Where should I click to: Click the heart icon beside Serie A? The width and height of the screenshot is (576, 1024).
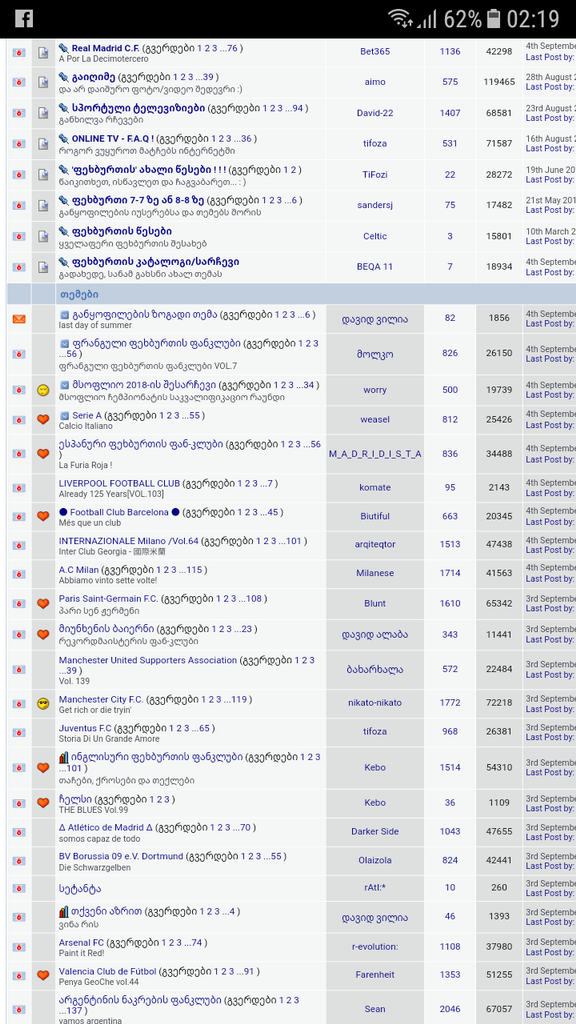click(43, 420)
